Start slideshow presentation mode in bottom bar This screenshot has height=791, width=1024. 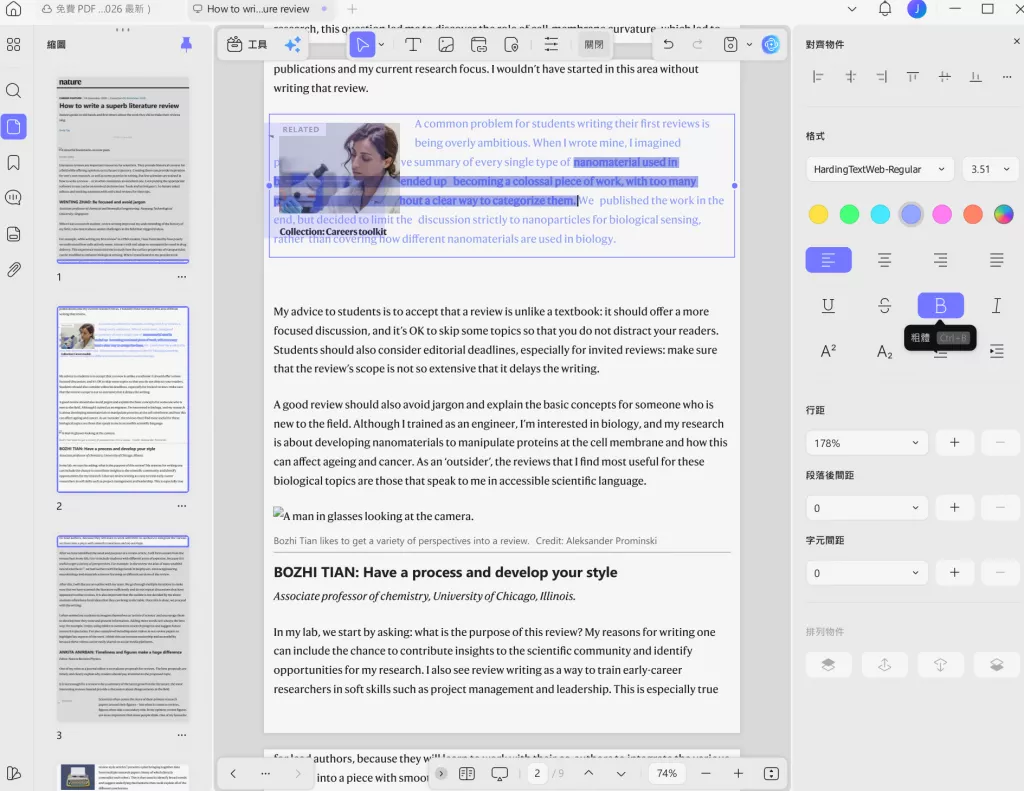click(x=499, y=773)
